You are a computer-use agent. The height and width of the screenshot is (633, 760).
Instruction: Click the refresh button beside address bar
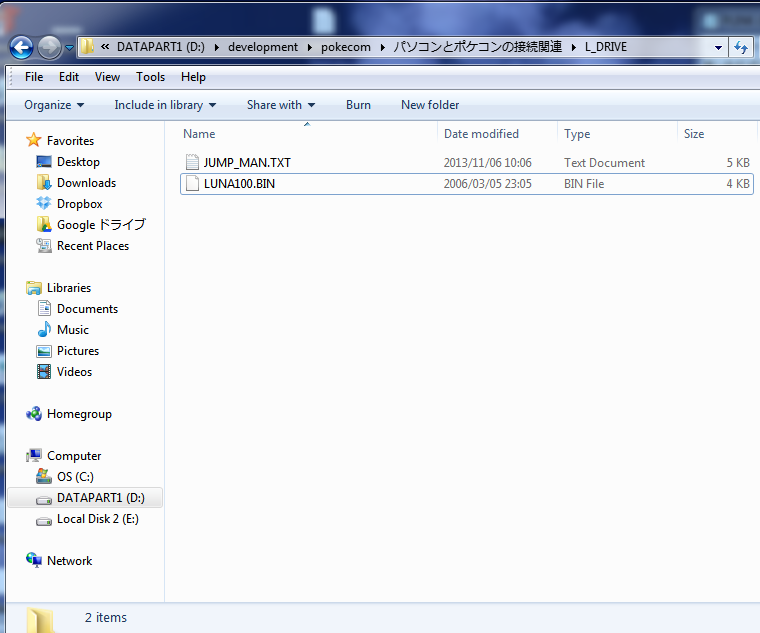(742, 47)
